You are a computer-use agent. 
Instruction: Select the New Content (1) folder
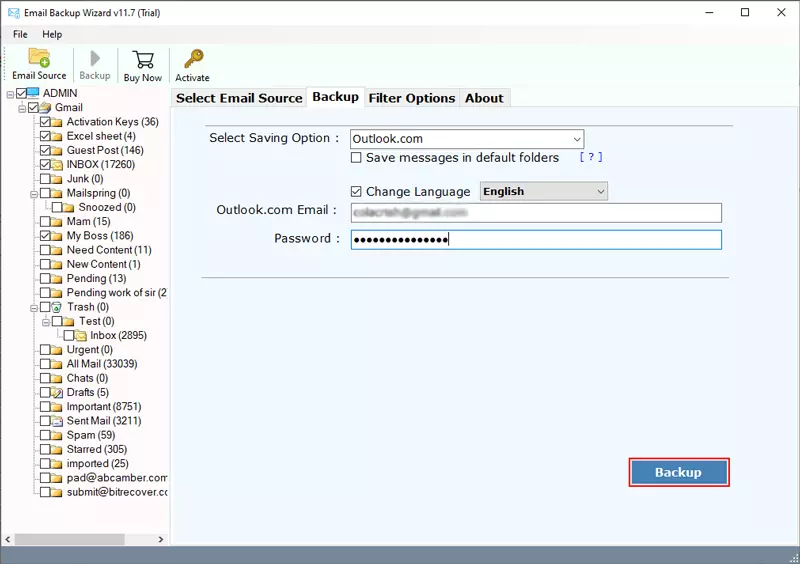pyautogui.click(x=104, y=264)
